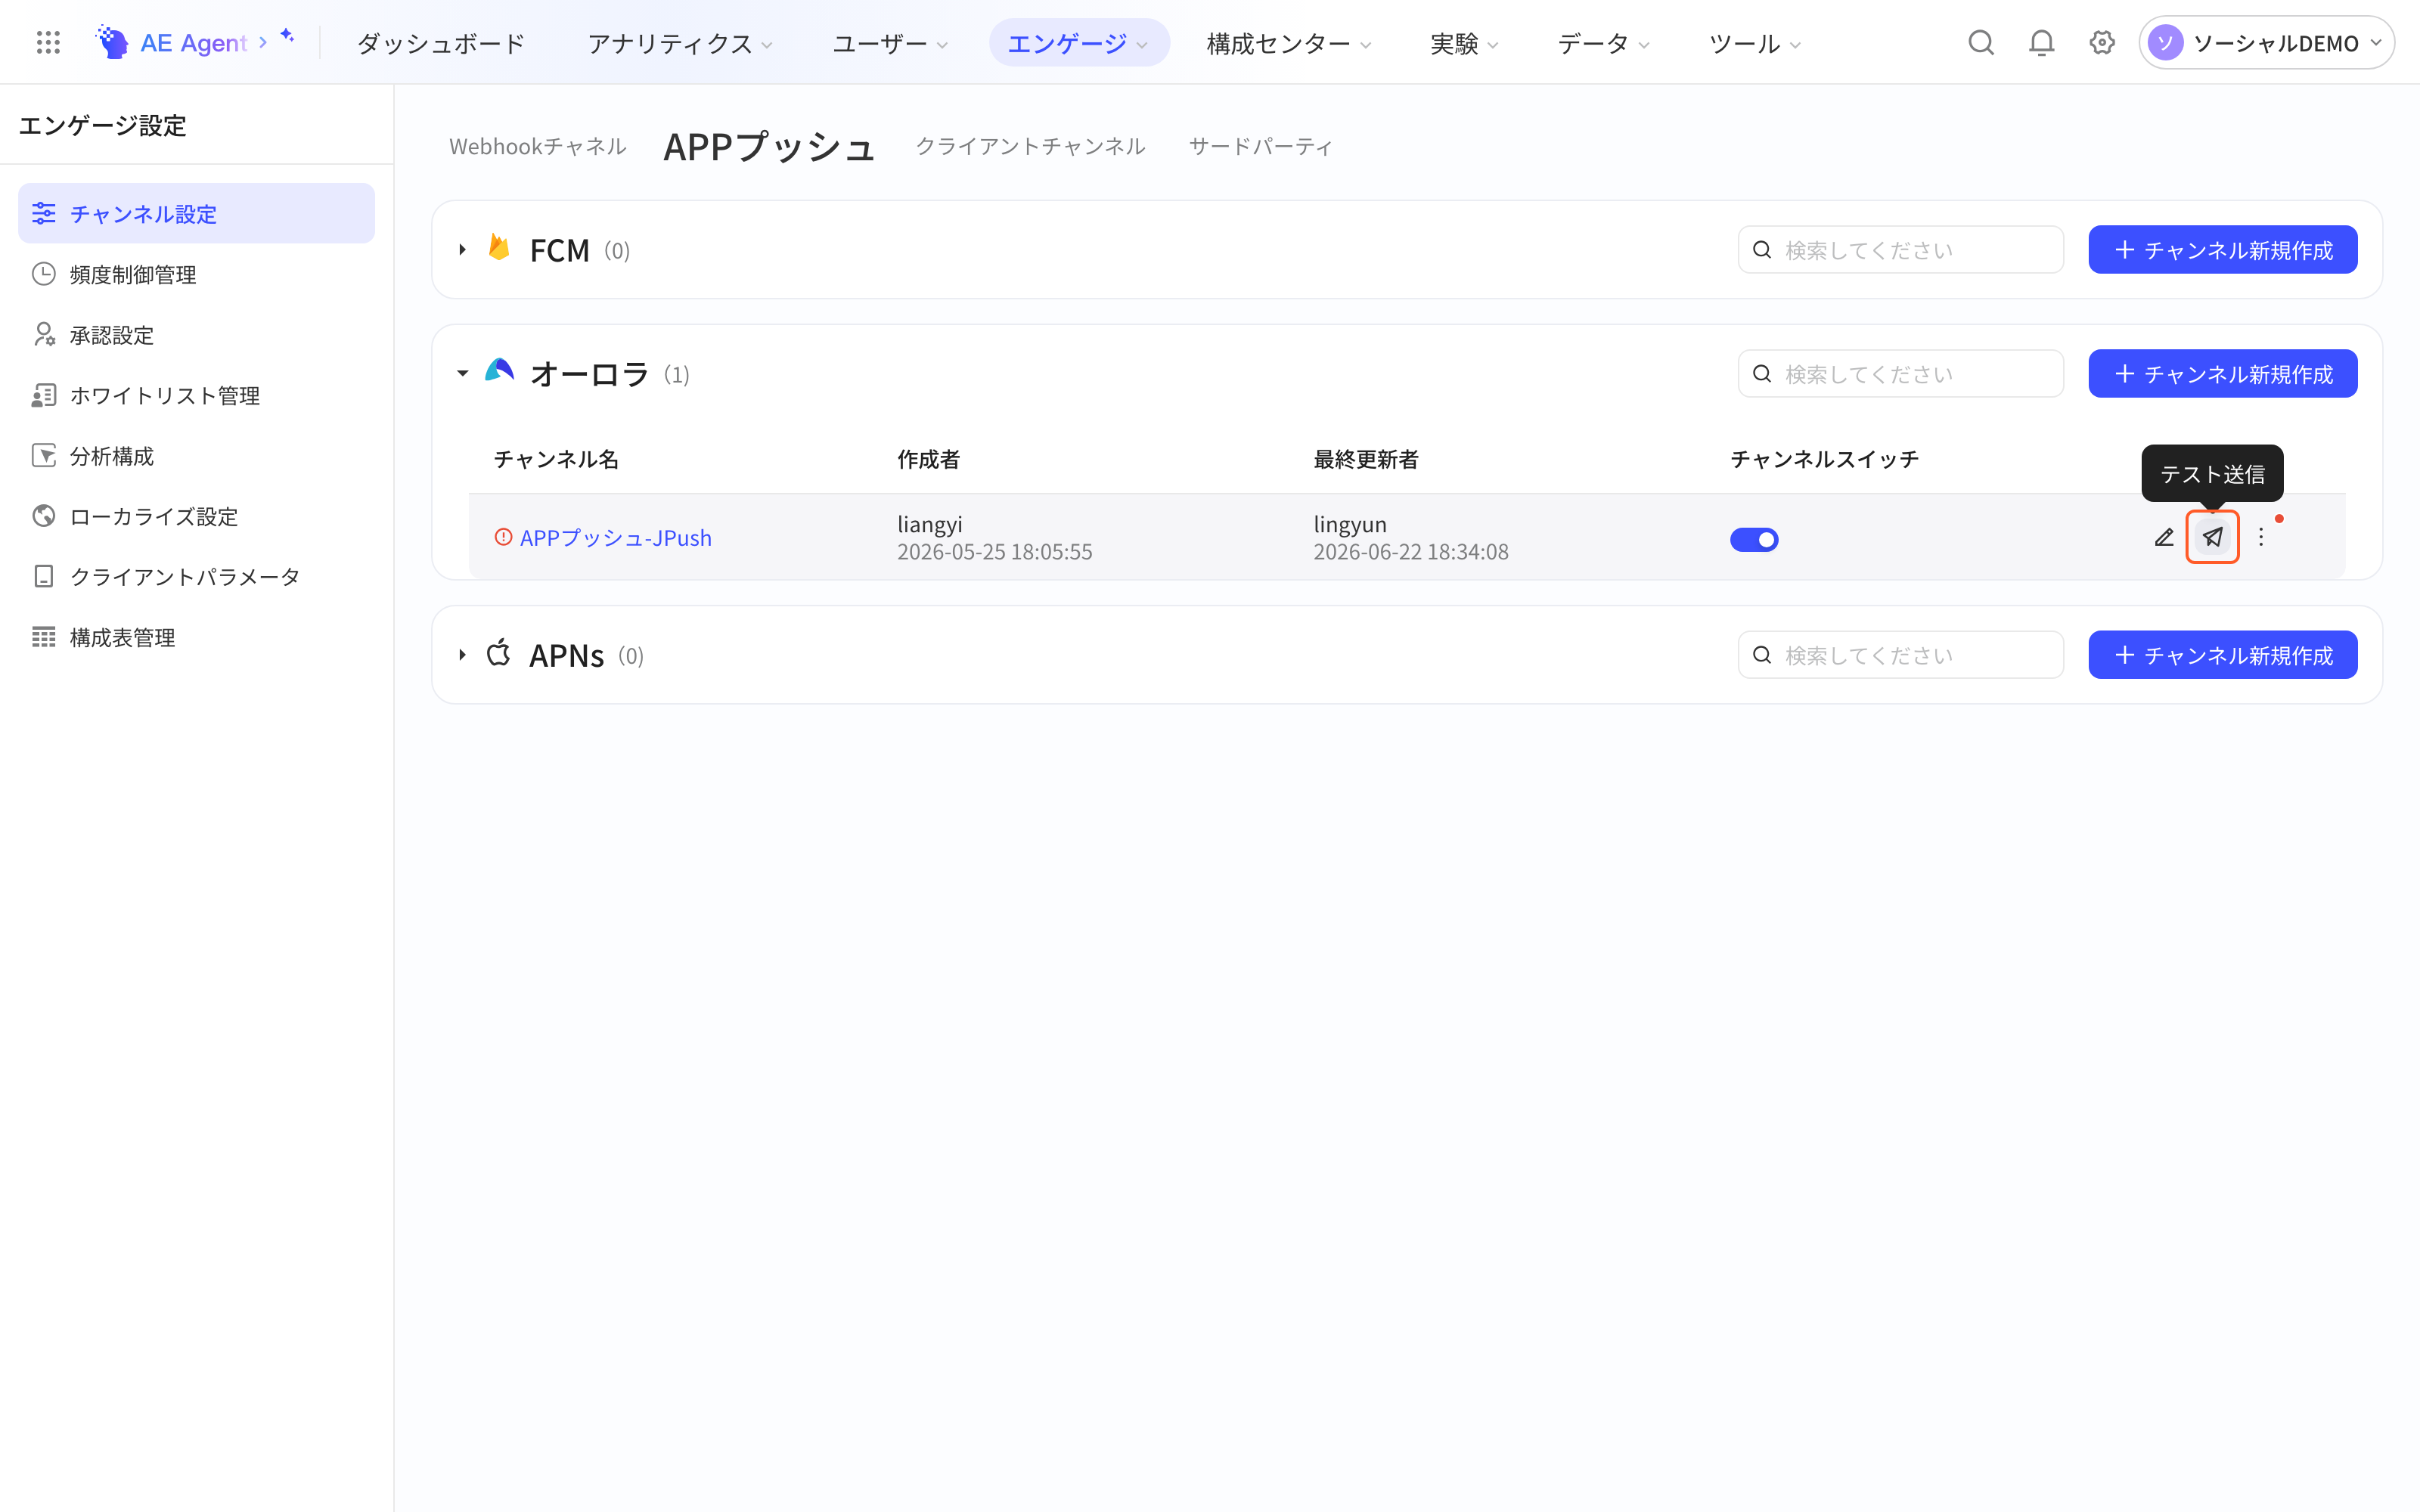This screenshot has width=2420, height=1512.
Task: Toggle the APPプッシュ-JPush channel switch
Action: click(1754, 540)
